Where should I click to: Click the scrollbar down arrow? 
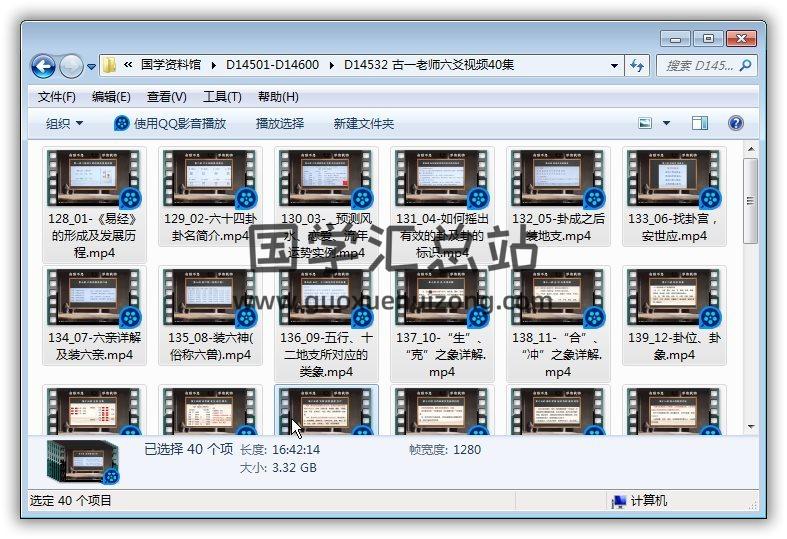pyautogui.click(x=751, y=427)
